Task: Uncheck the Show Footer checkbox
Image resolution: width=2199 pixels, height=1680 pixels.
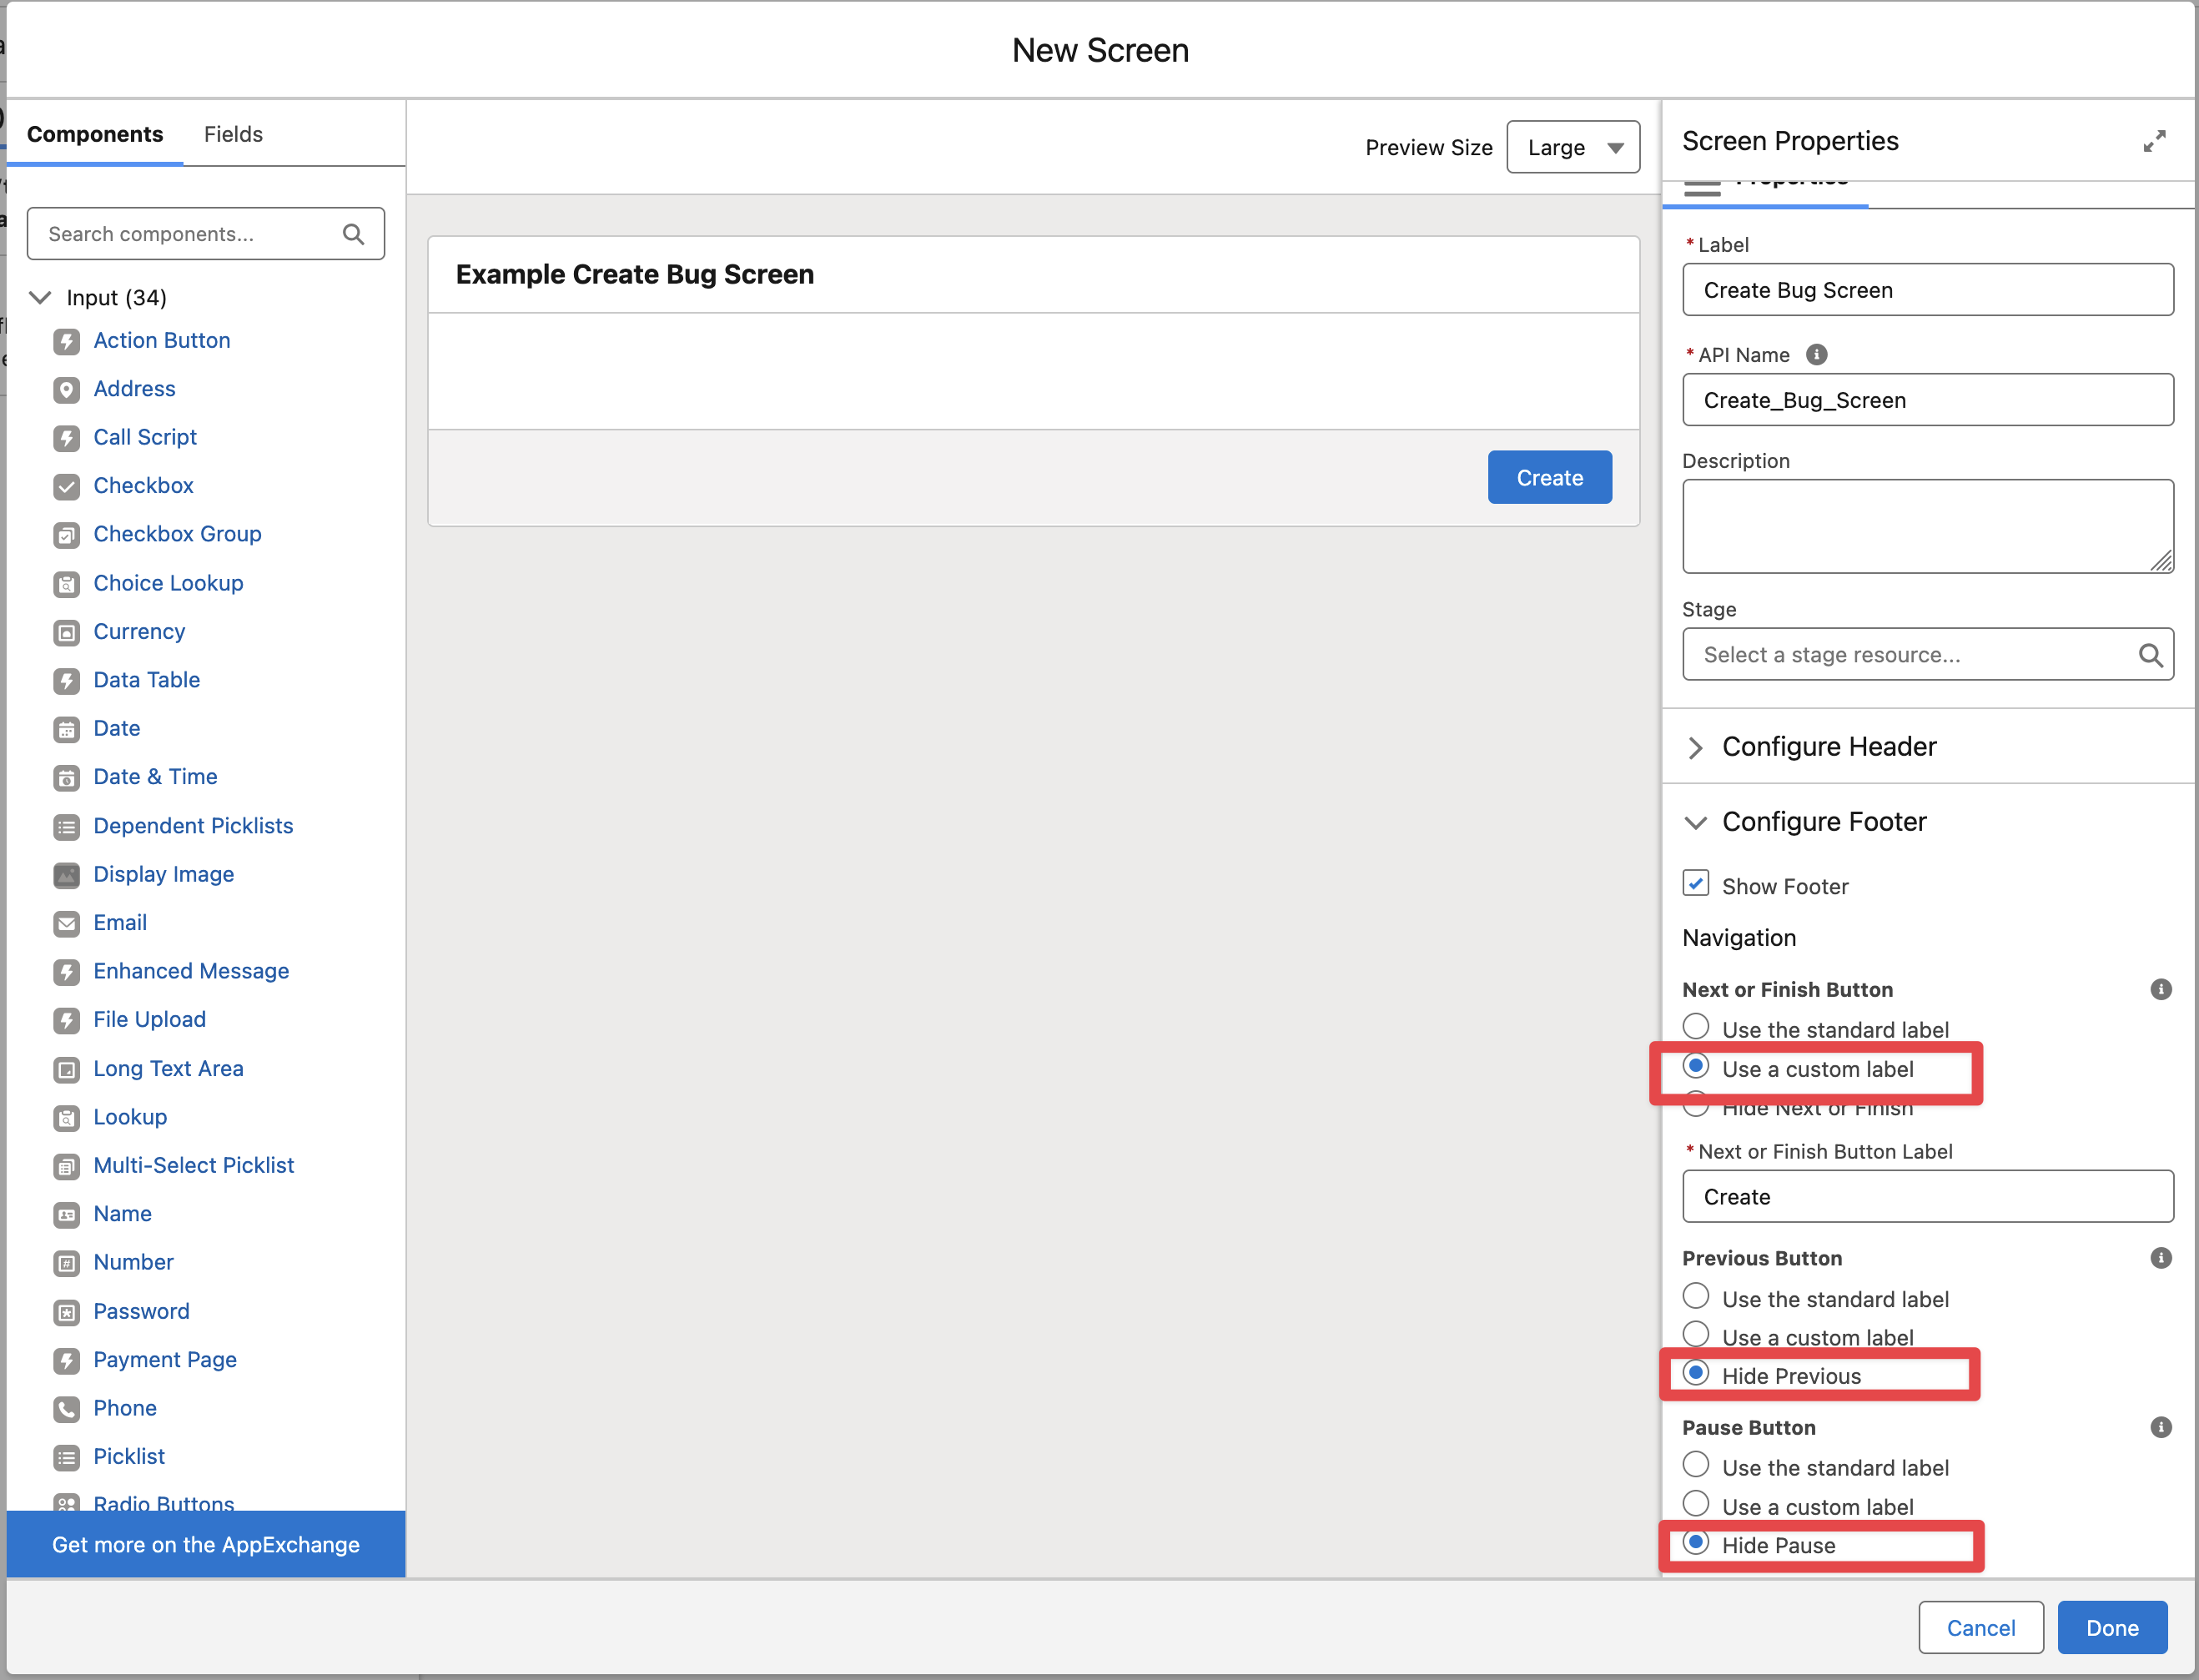Action: pos(1695,883)
